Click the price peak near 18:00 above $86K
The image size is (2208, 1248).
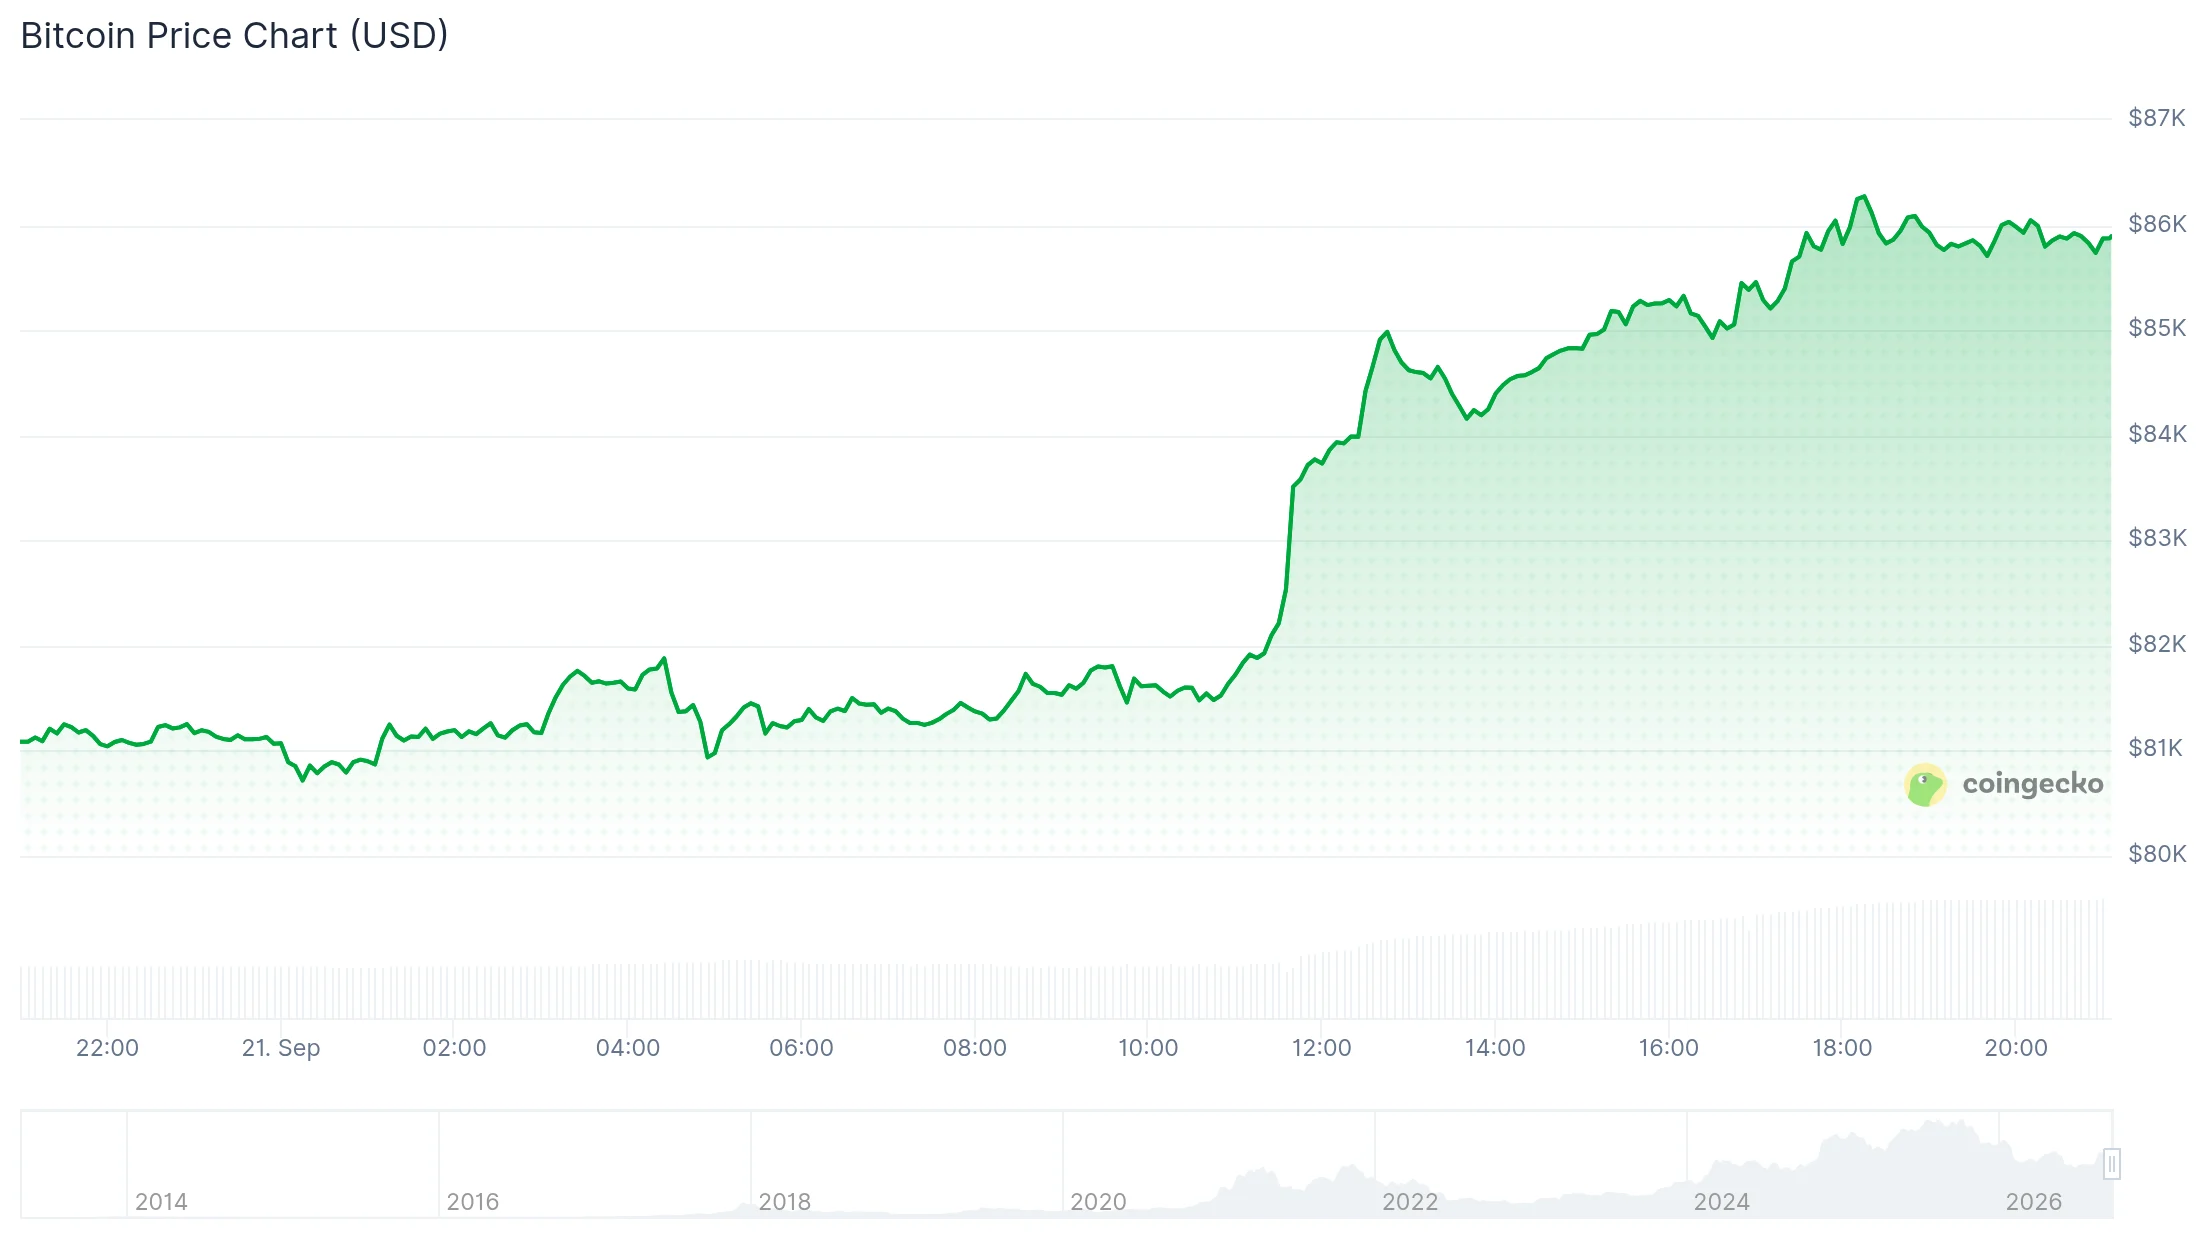pyautogui.click(x=1863, y=197)
